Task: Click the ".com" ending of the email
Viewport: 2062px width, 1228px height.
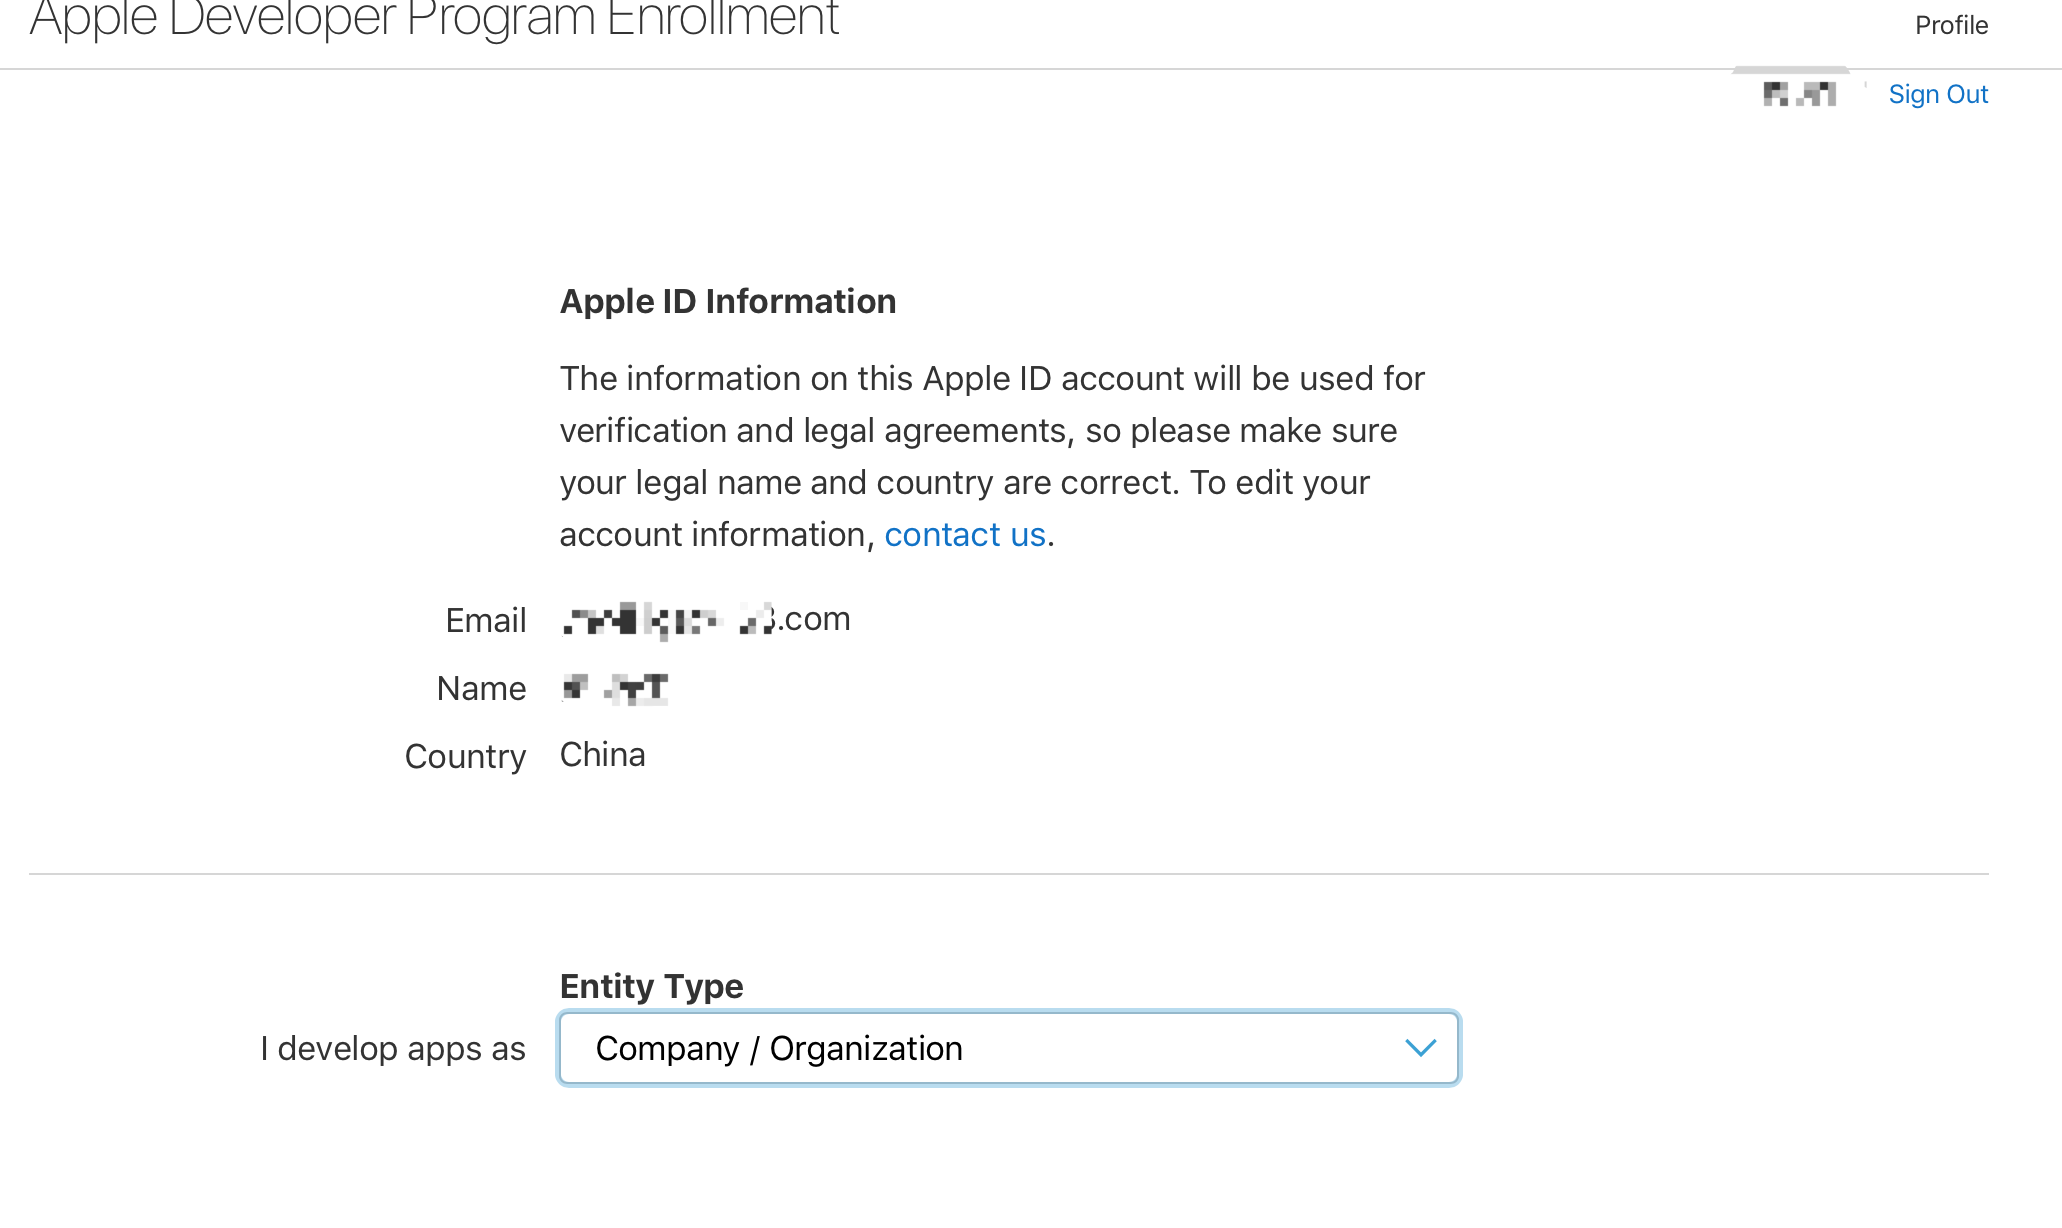Action: point(816,619)
